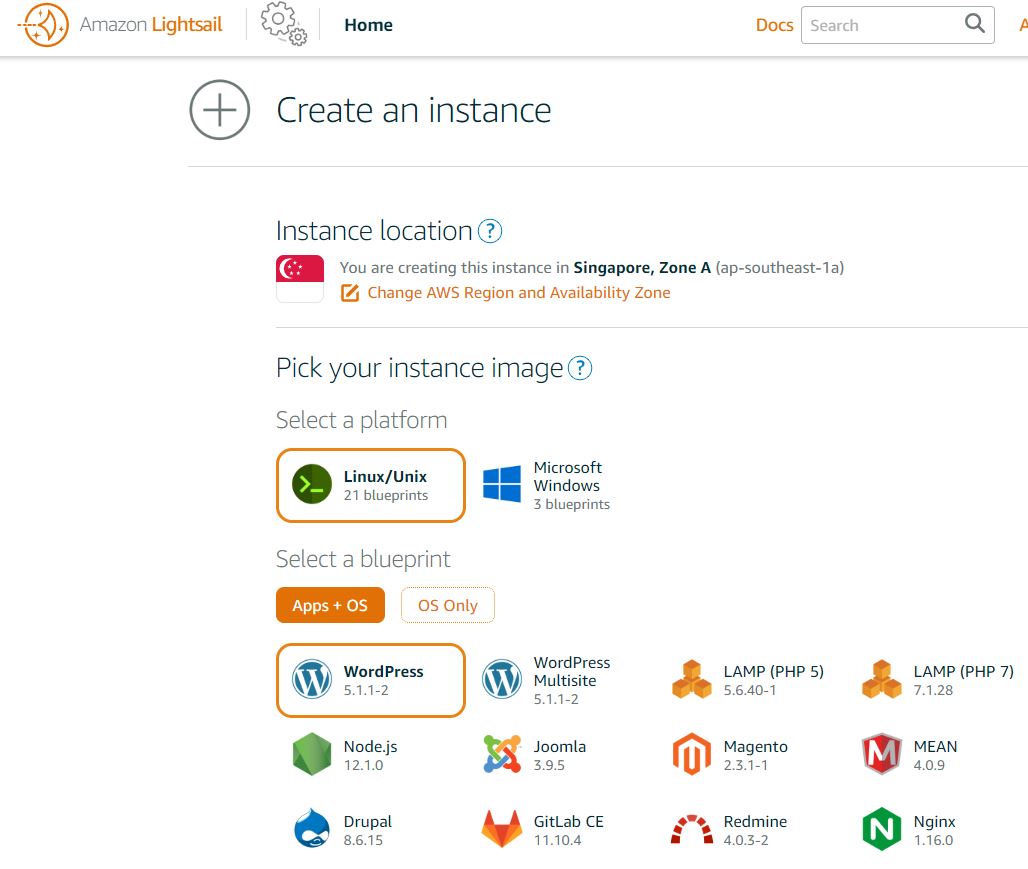
Task: Open the Docs link
Action: point(774,25)
